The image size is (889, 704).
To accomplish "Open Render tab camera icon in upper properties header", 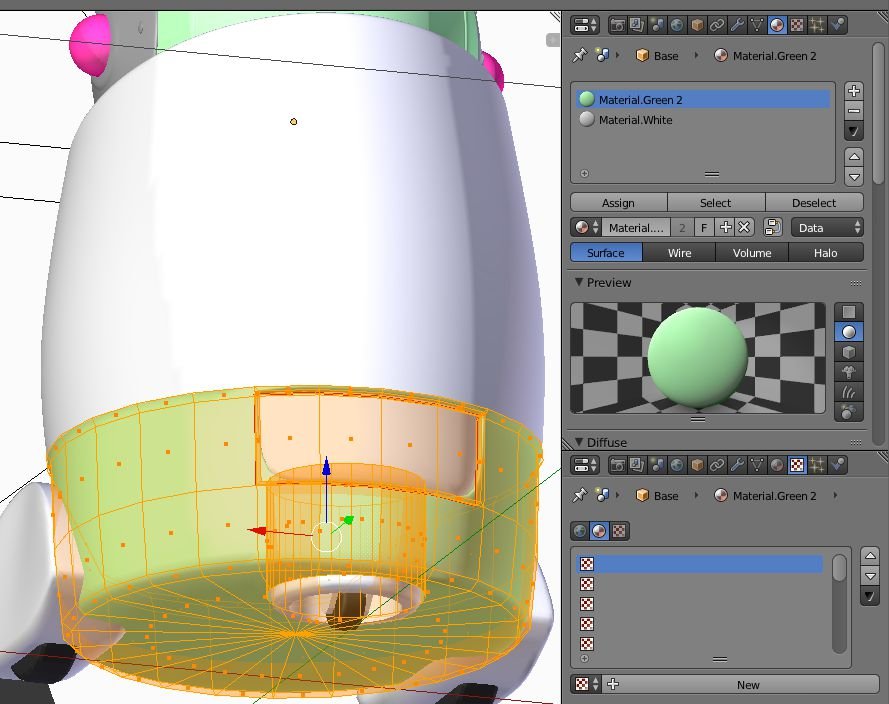I will [618, 25].
